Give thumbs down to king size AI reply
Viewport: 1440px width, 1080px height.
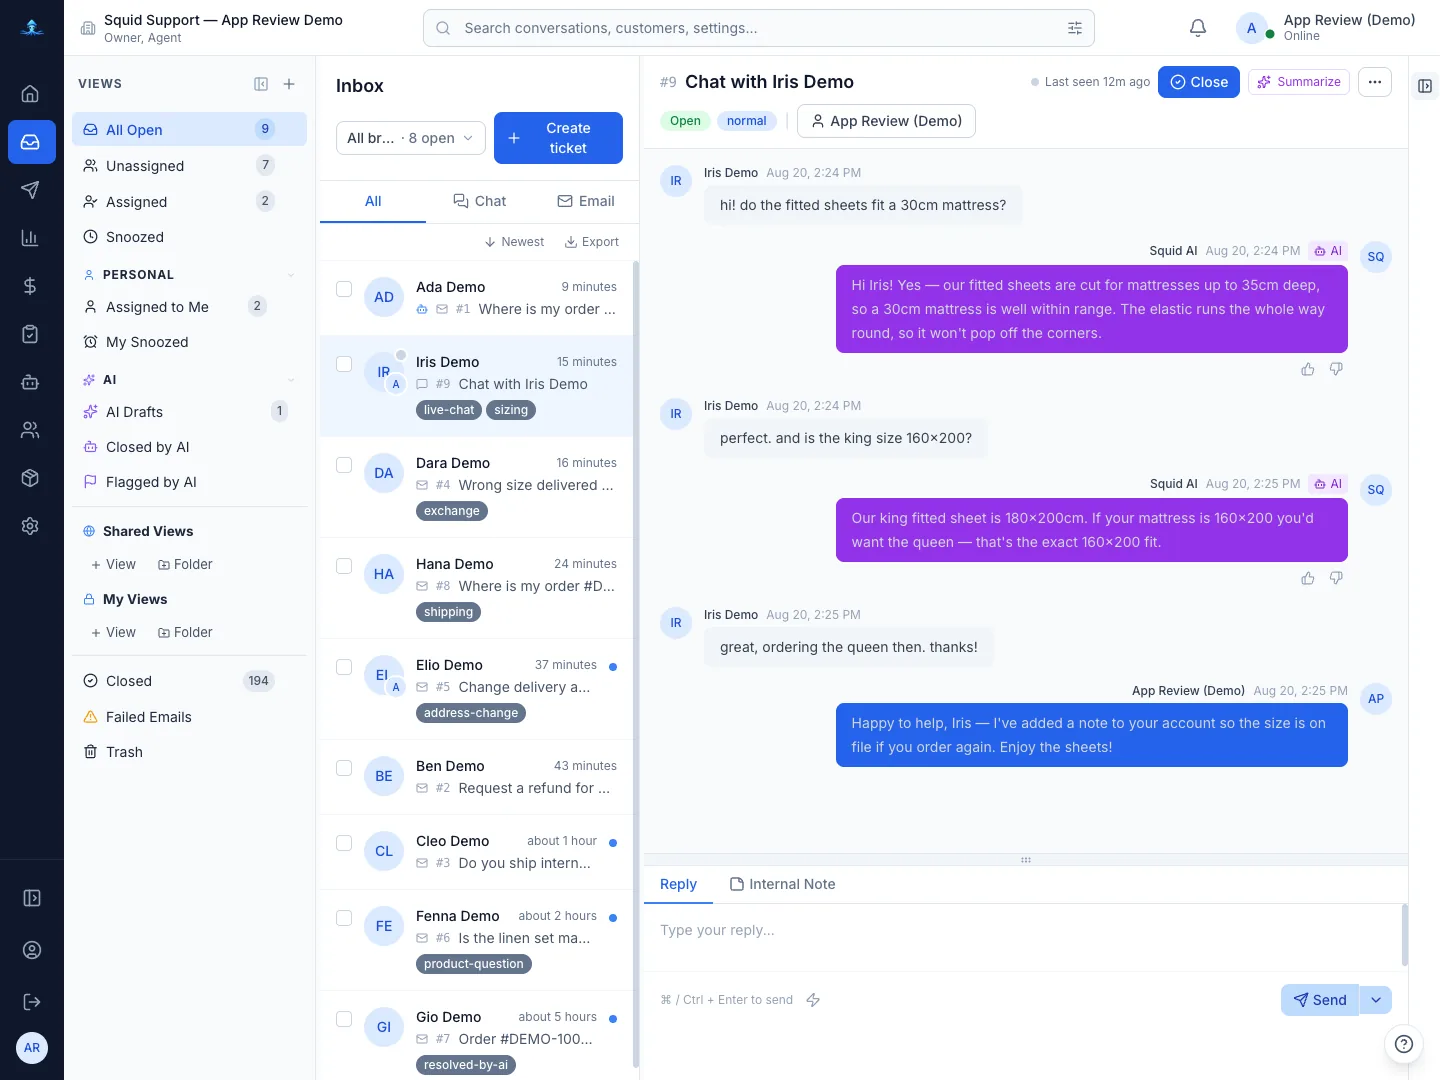coord(1336,578)
